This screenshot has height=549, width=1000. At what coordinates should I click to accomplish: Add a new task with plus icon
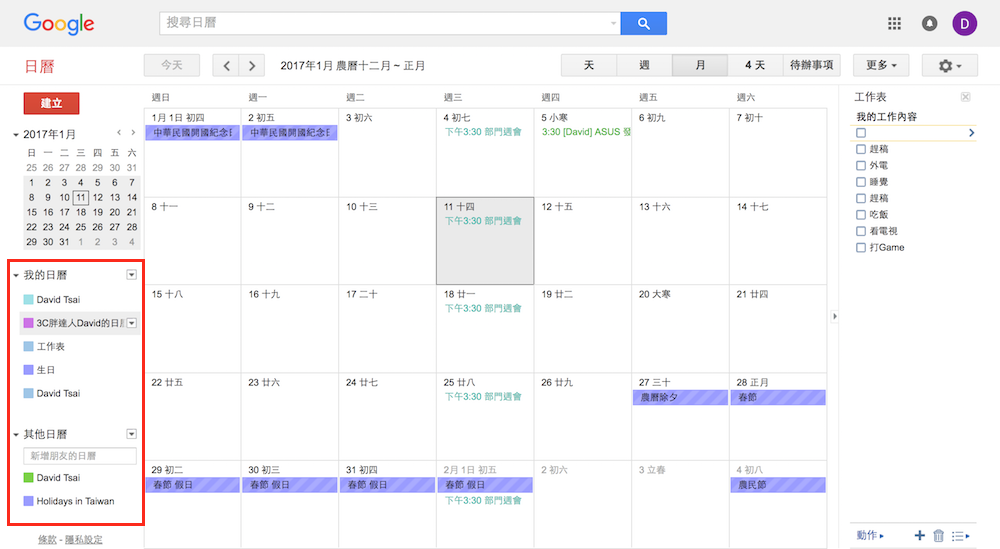pos(919,536)
